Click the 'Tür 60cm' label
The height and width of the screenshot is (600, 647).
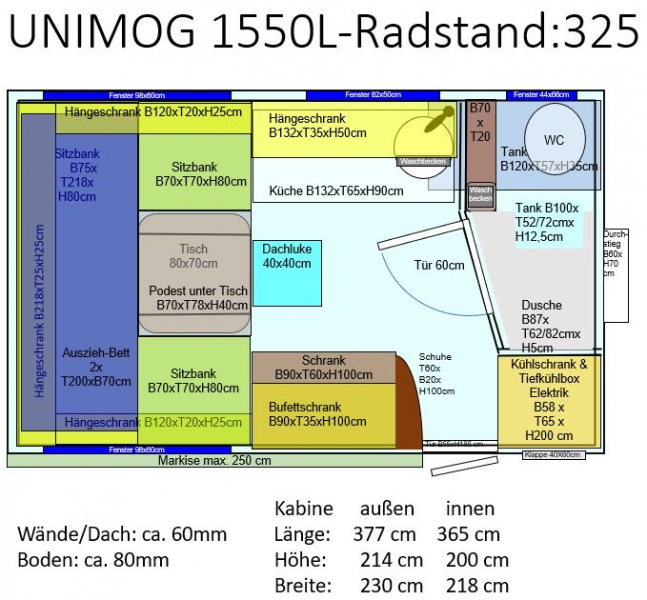[439, 265]
